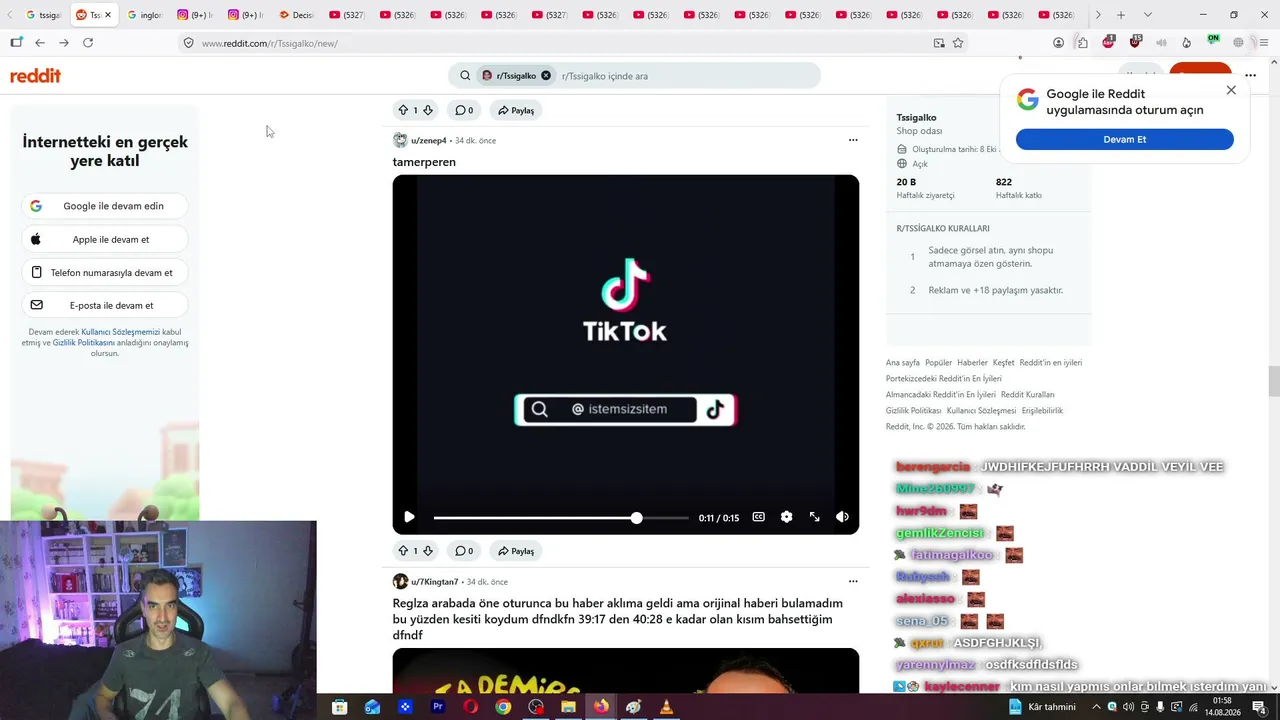Image resolution: width=1280 pixels, height=720 pixels.
Task: Open the browser hamburger menu
Action: pyautogui.click(x=1264, y=43)
